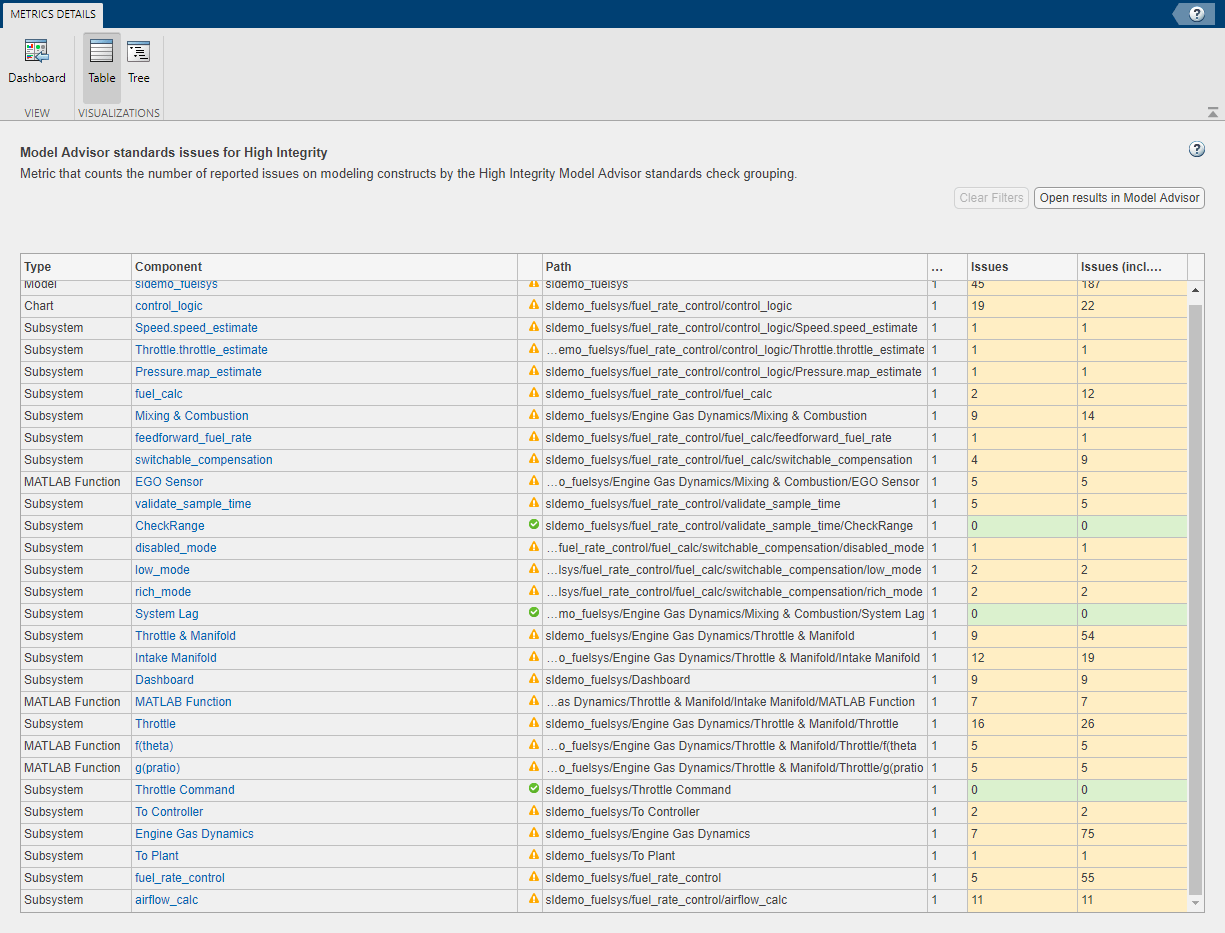Open the airflow_calc component link
The height and width of the screenshot is (933, 1225).
pyautogui.click(x=167, y=900)
